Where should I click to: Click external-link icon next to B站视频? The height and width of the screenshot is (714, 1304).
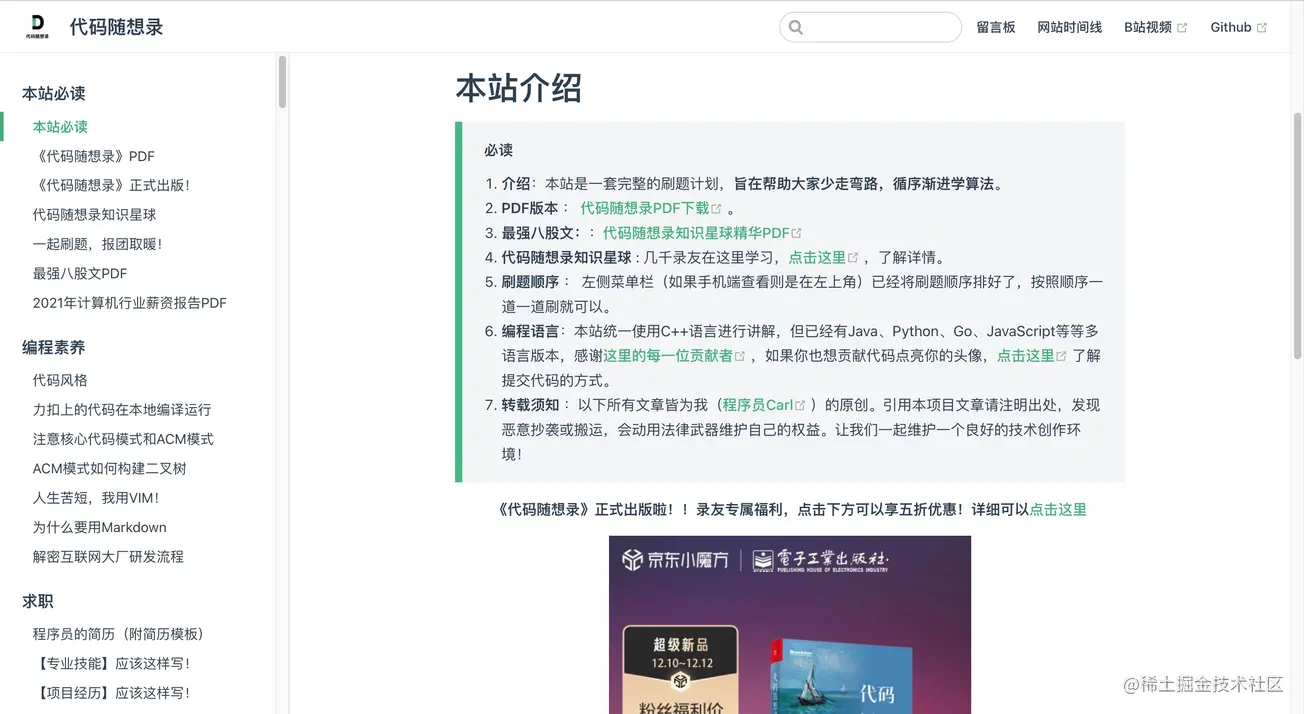point(1182,28)
